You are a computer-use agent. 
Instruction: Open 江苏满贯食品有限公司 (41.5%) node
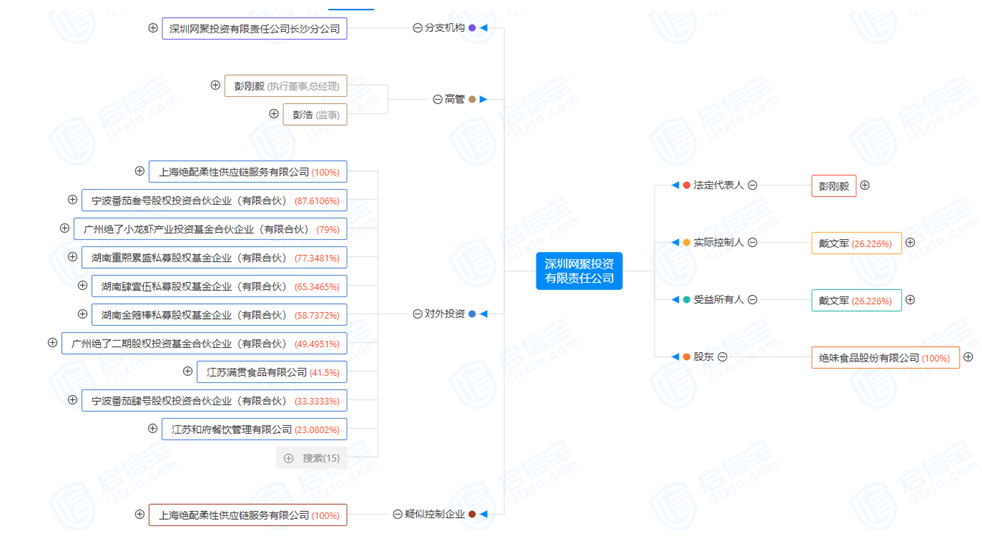[x=272, y=372]
